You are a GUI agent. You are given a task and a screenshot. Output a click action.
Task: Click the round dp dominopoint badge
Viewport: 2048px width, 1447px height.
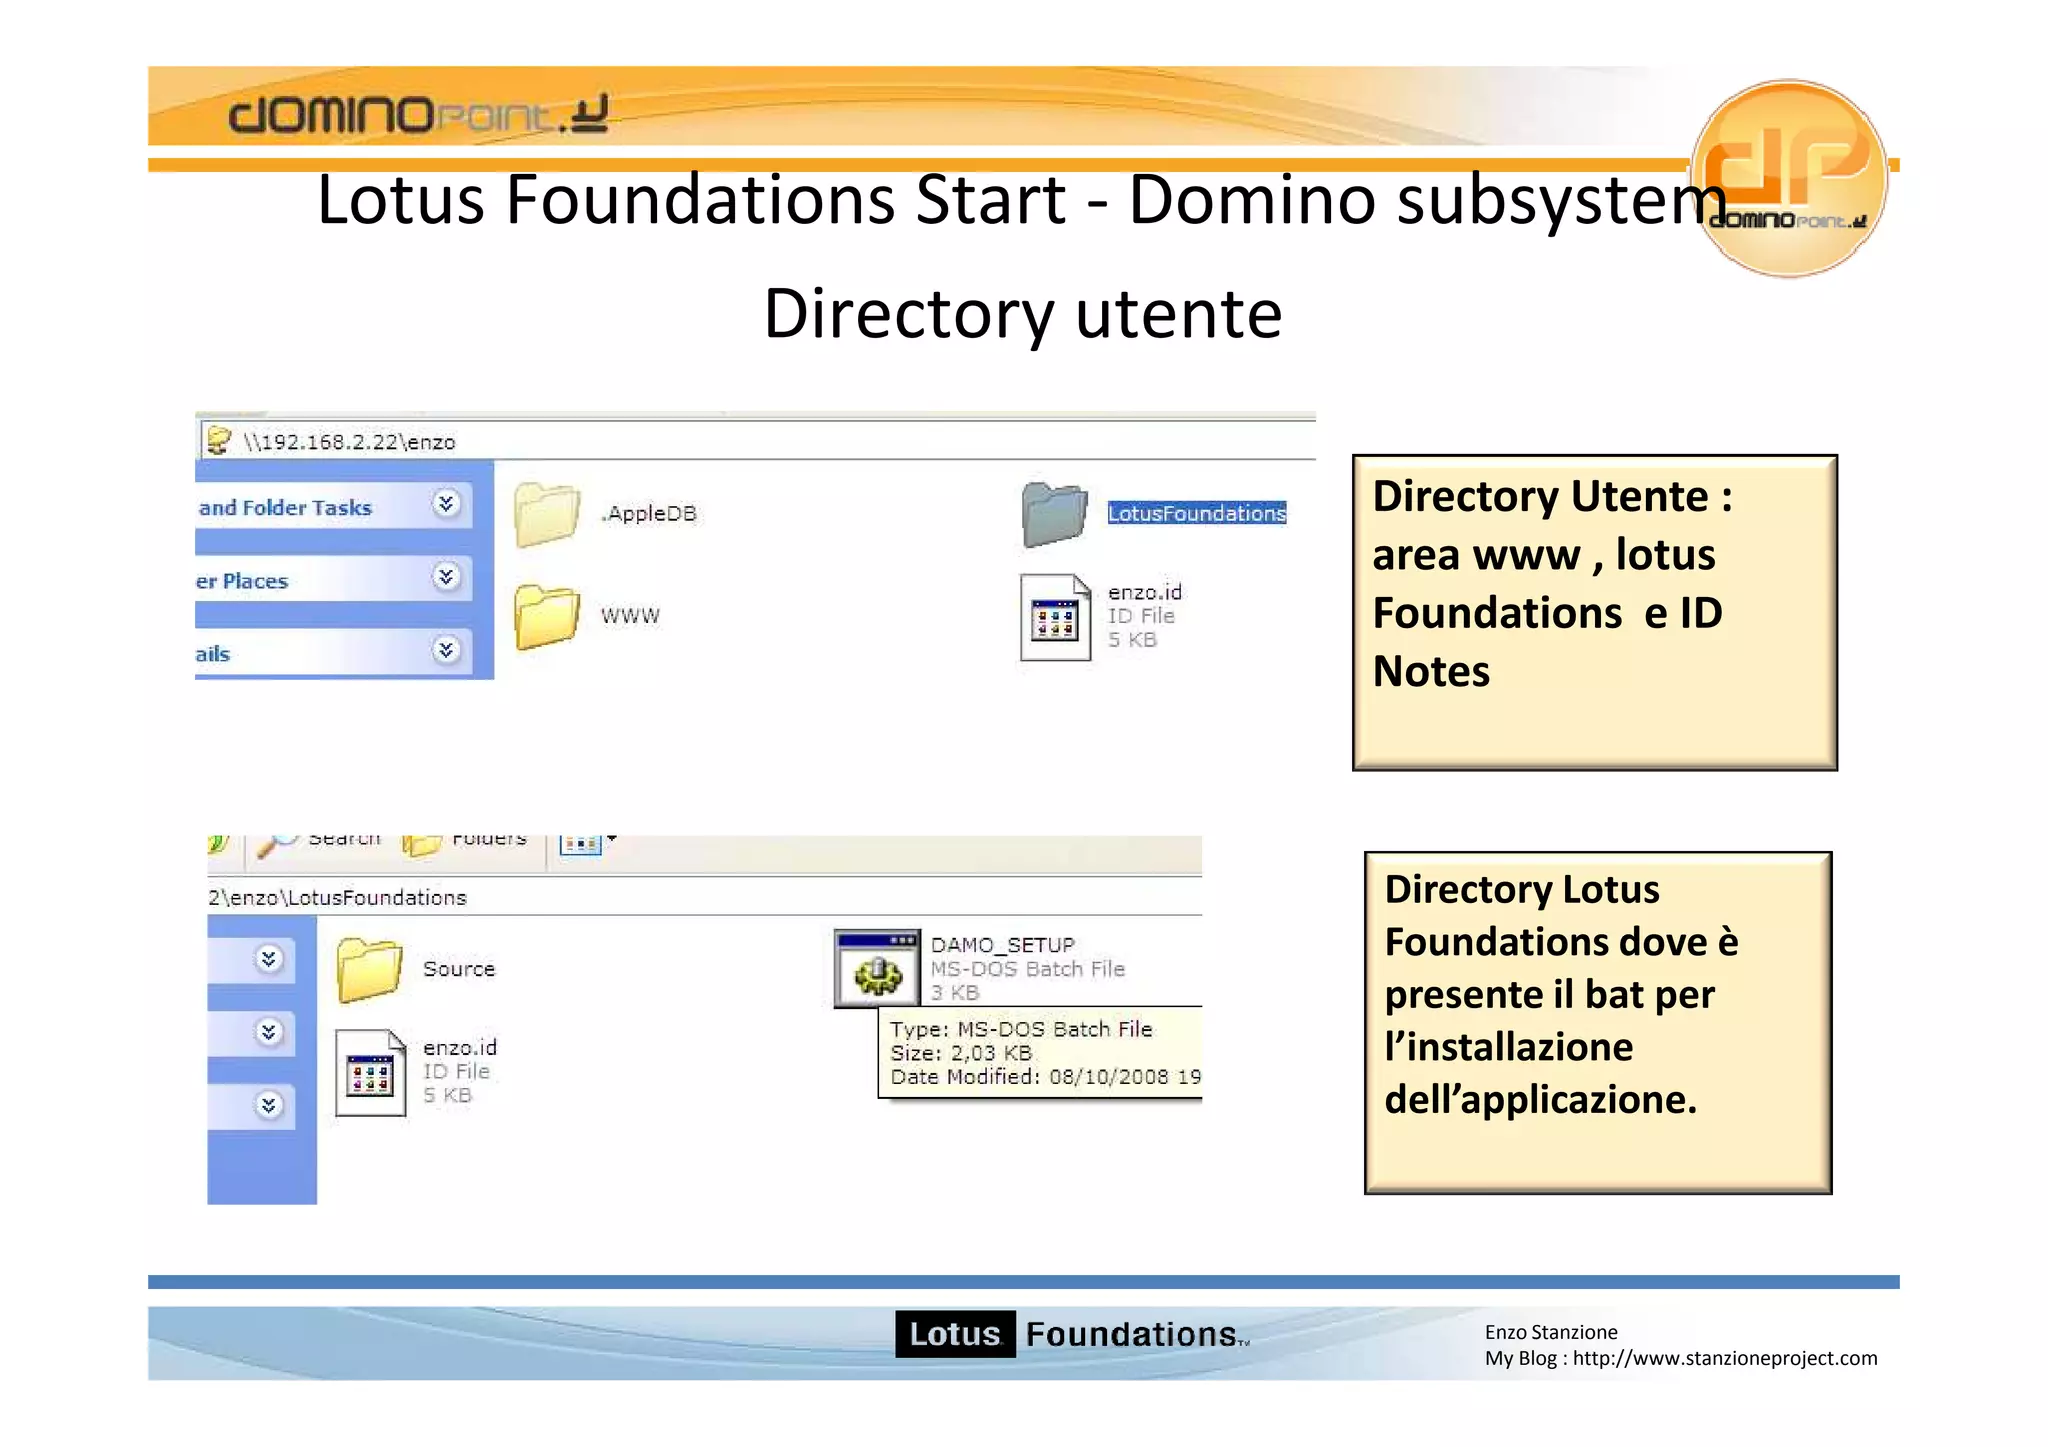tap(1789, 178)
